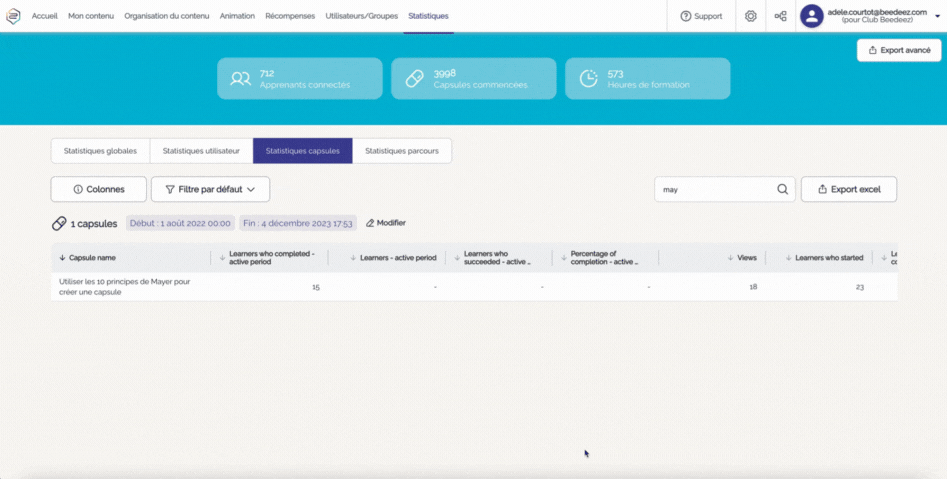Open the Support help link
The image size is (947, 479).
pos(701,16)
